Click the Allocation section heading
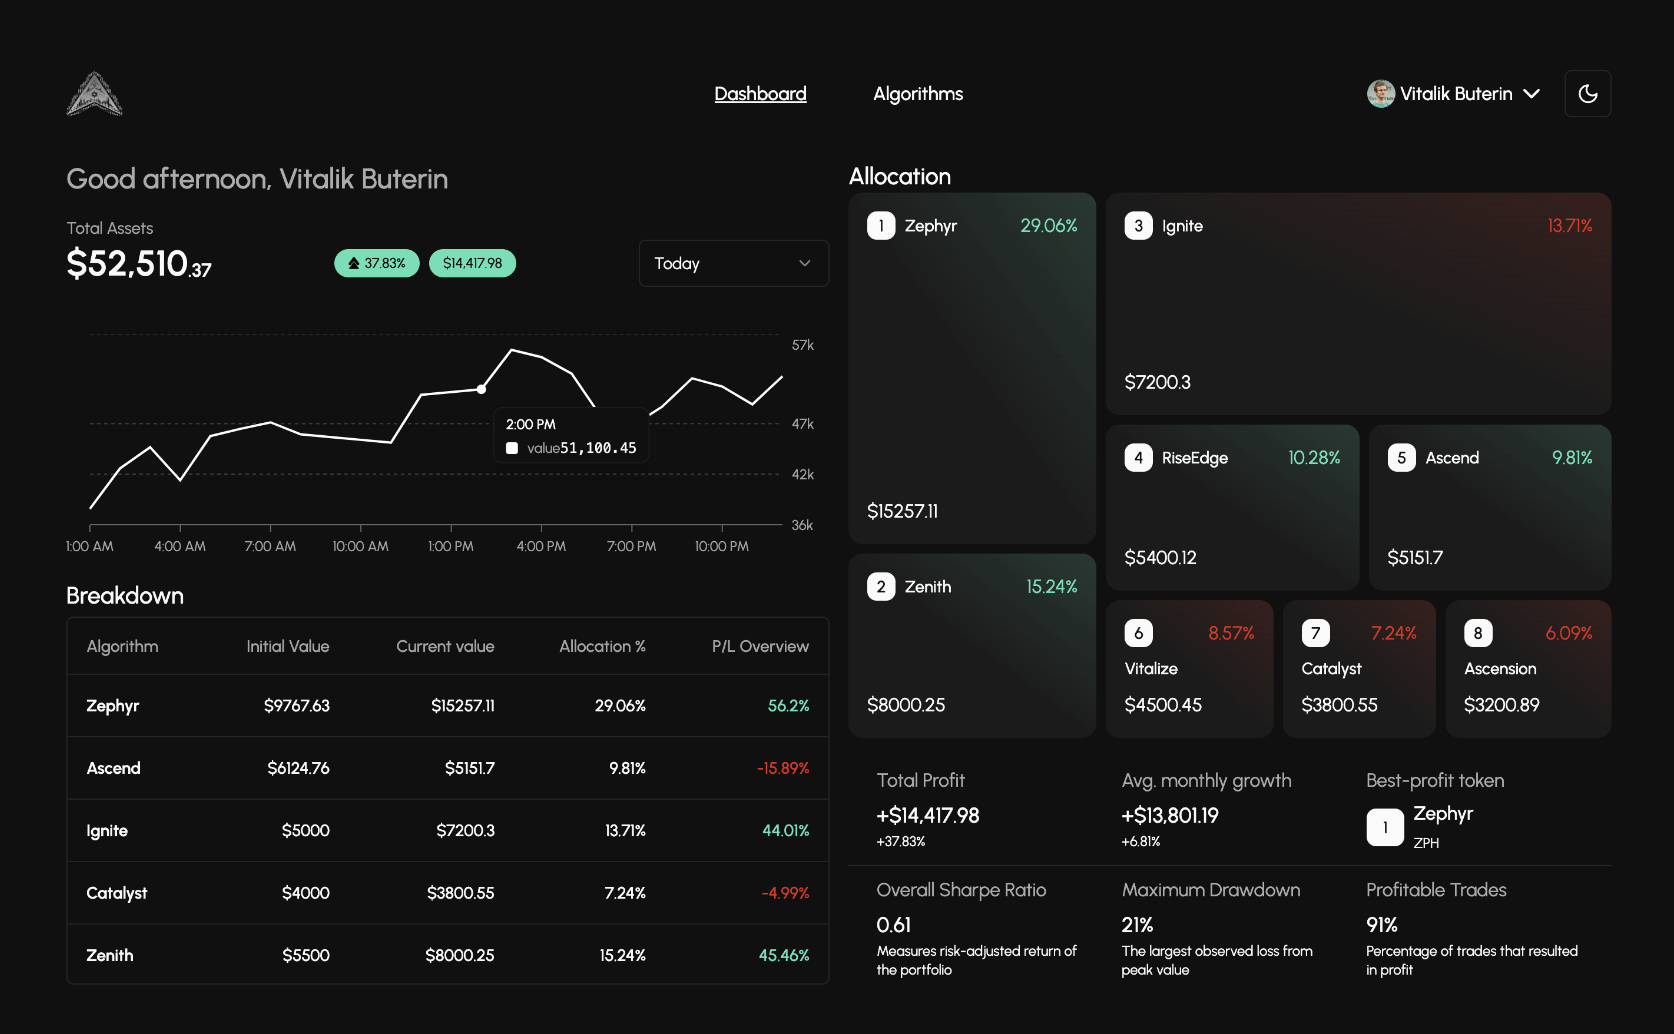 click(900, 176)
